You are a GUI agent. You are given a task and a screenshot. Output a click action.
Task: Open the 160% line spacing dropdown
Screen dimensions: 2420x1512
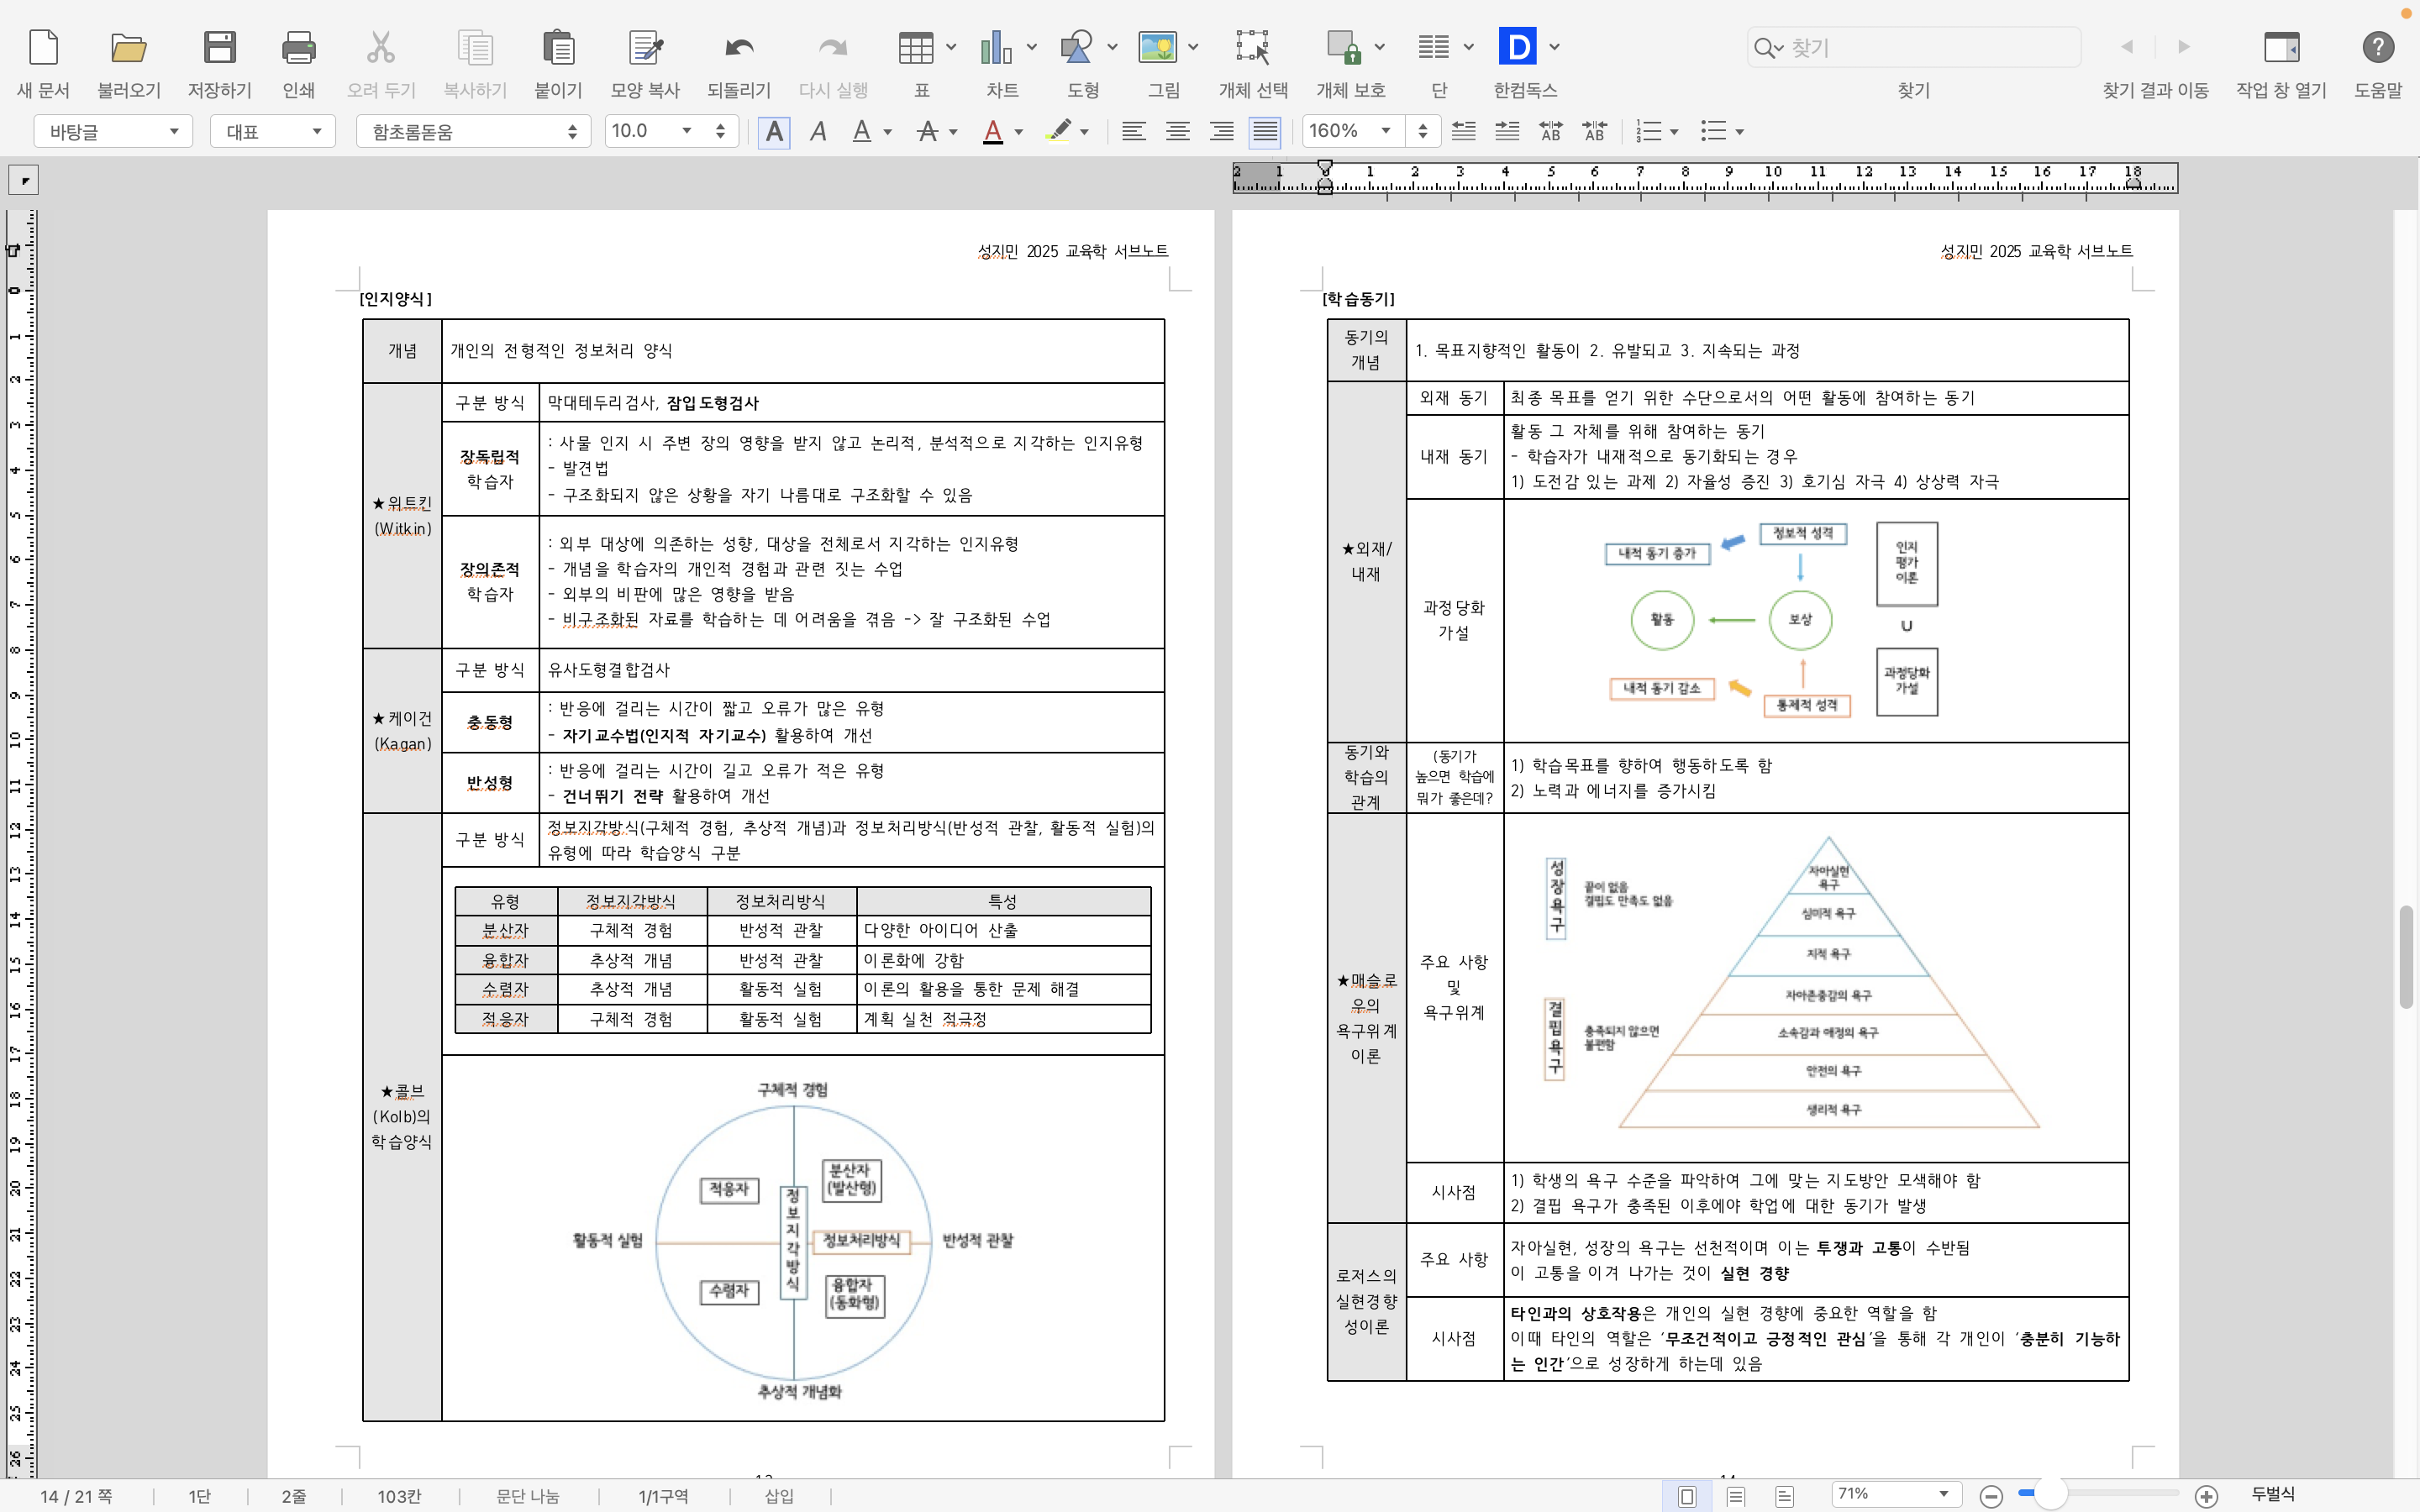point(1385,131)
